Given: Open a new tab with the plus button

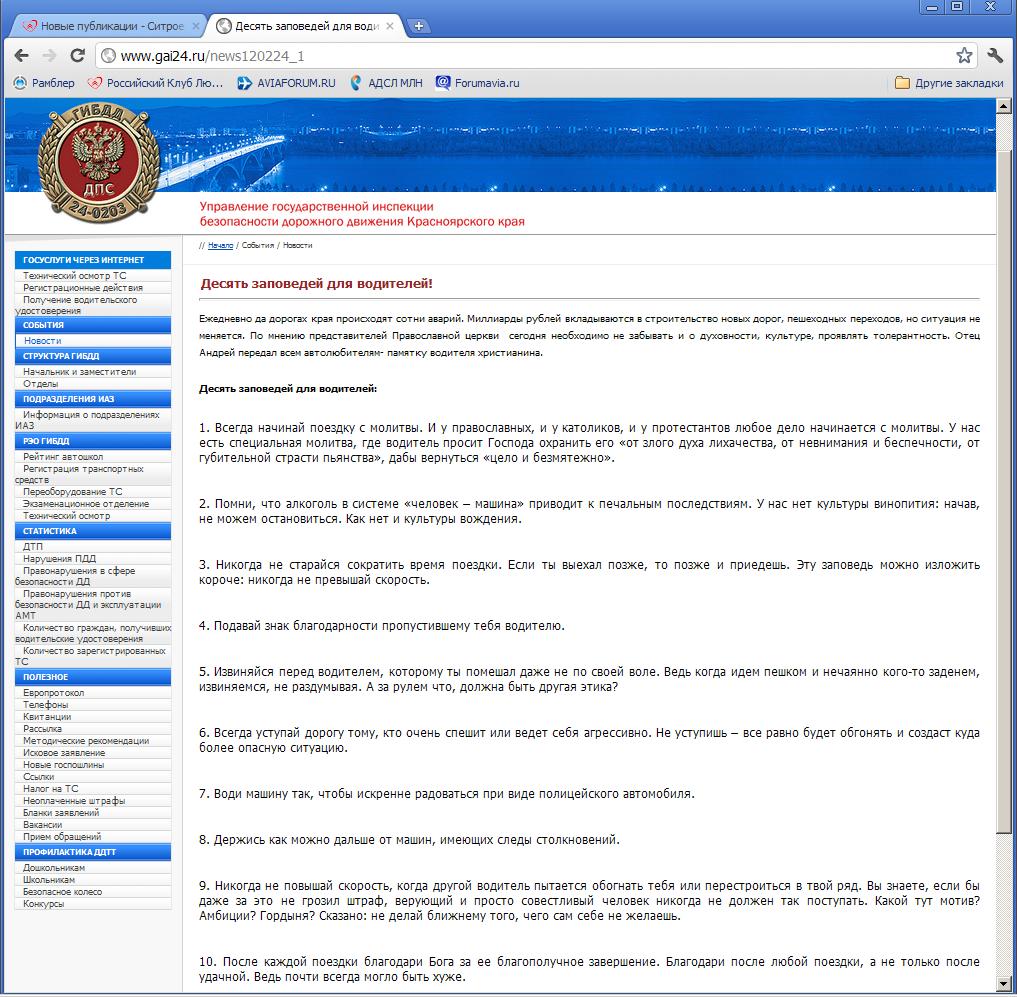Looking at the screenshot, I should (419, 26).
